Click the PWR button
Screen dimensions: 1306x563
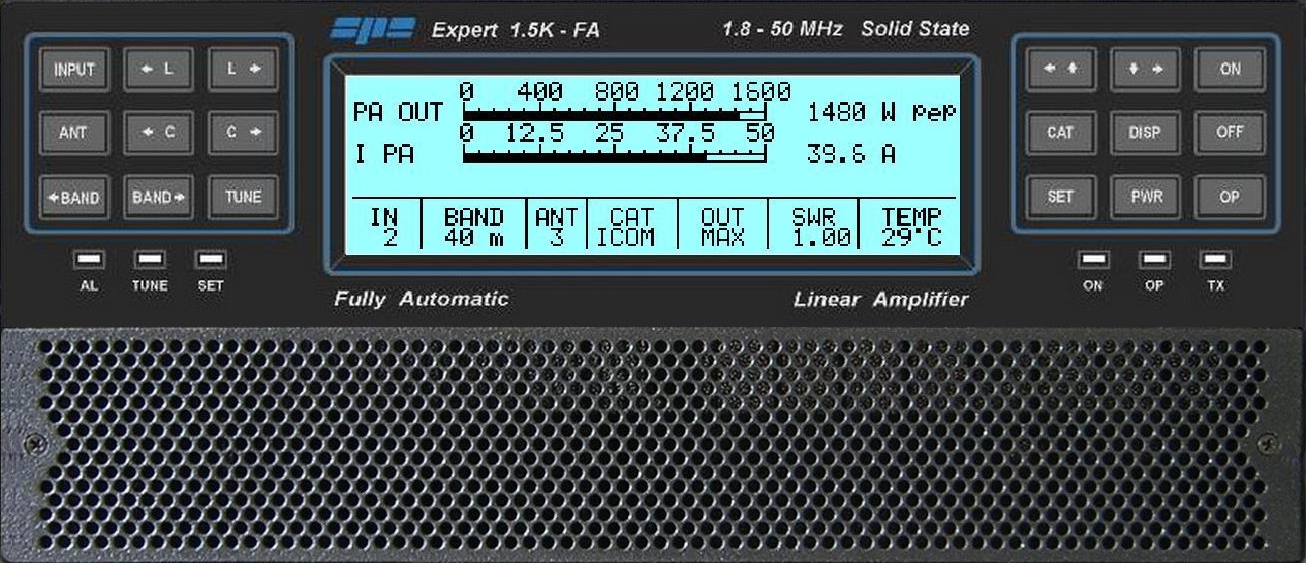click(x=1145, y=197)
